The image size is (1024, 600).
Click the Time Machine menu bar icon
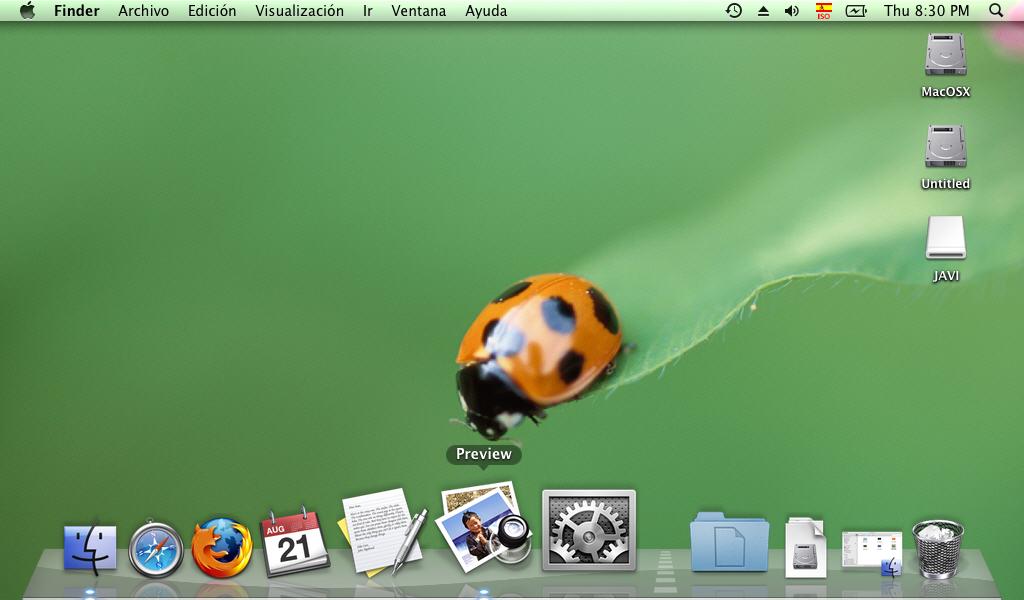click(x=733, y=10)
